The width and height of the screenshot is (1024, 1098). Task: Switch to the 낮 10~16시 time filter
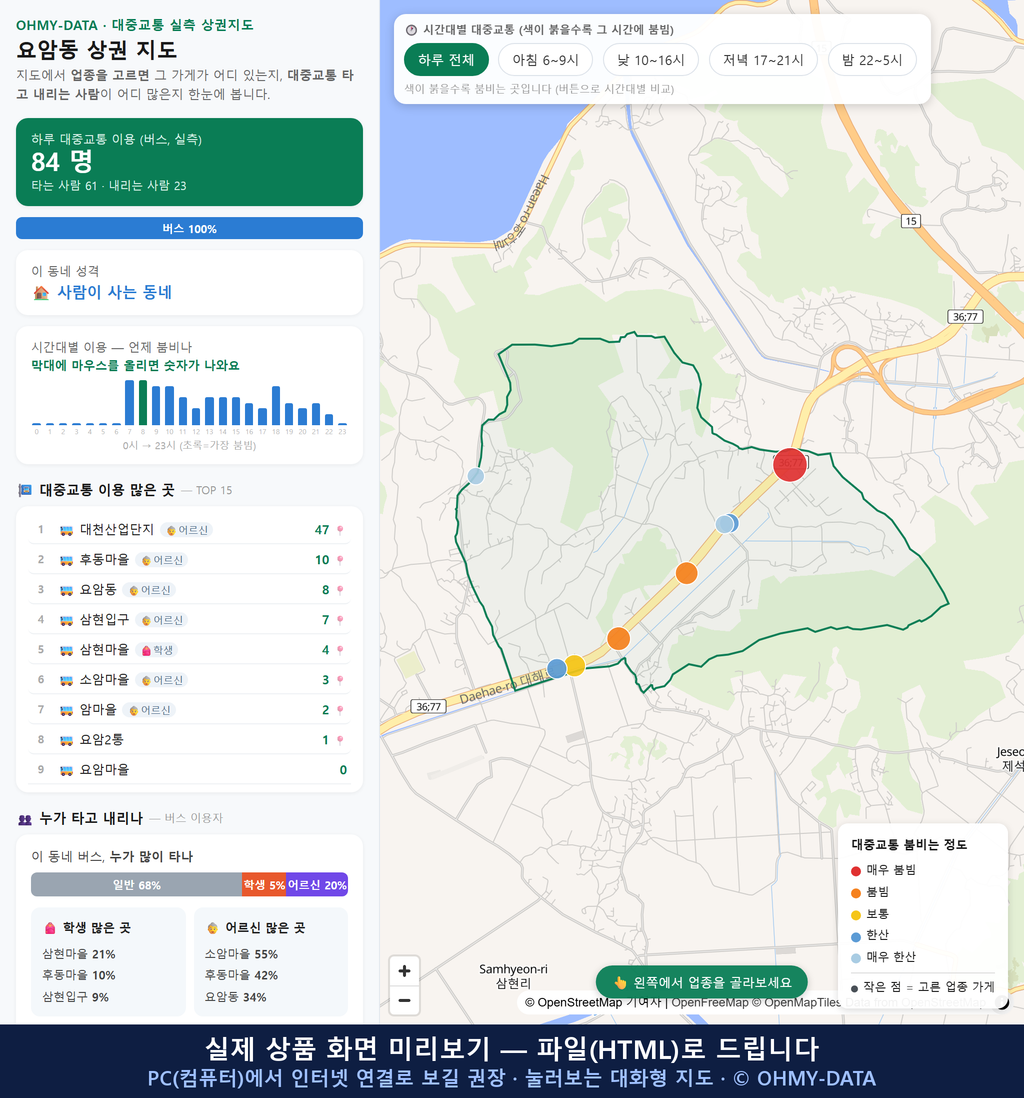[651, 60]
